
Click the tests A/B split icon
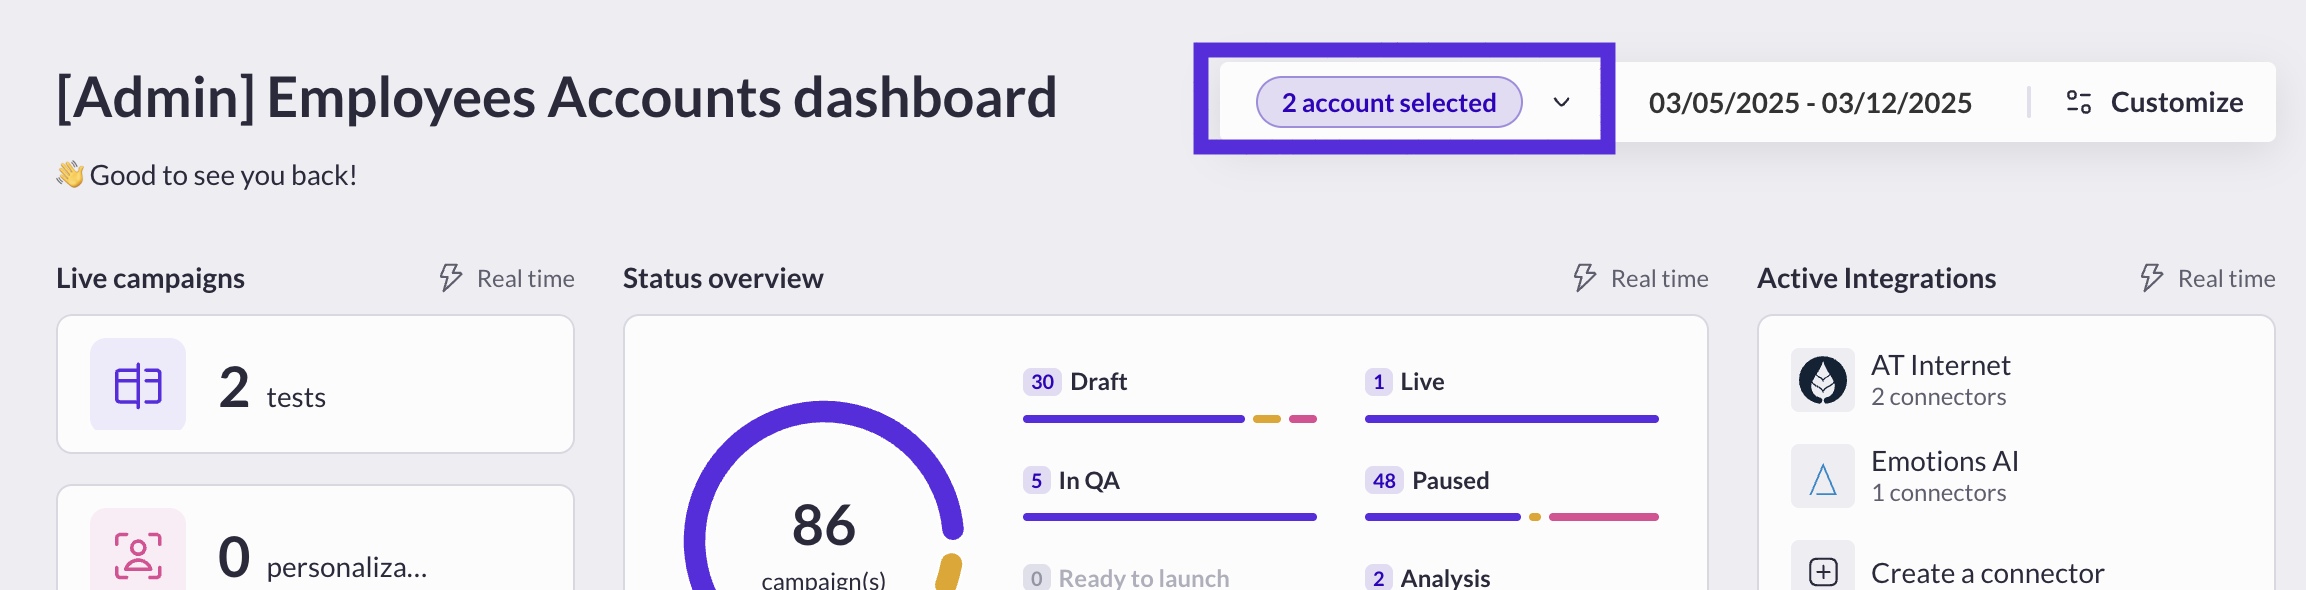tap(138, 385)
